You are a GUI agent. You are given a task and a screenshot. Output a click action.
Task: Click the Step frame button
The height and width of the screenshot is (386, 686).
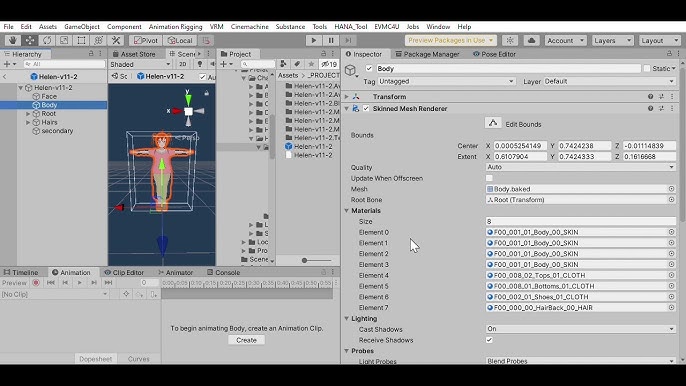[348, 40]
